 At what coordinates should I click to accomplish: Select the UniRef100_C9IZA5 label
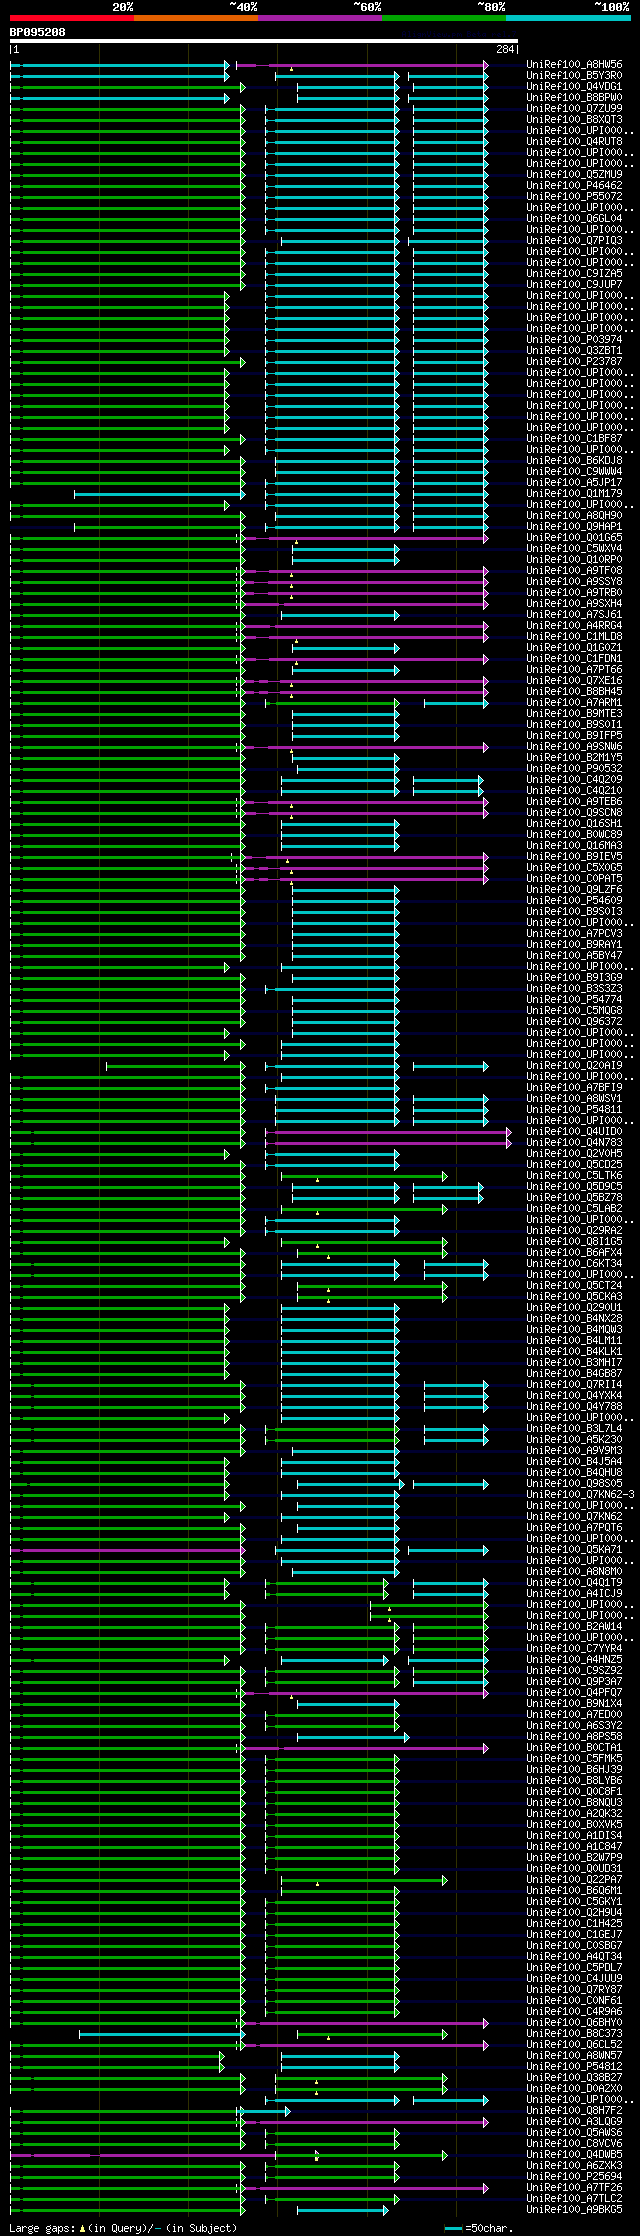574,273
